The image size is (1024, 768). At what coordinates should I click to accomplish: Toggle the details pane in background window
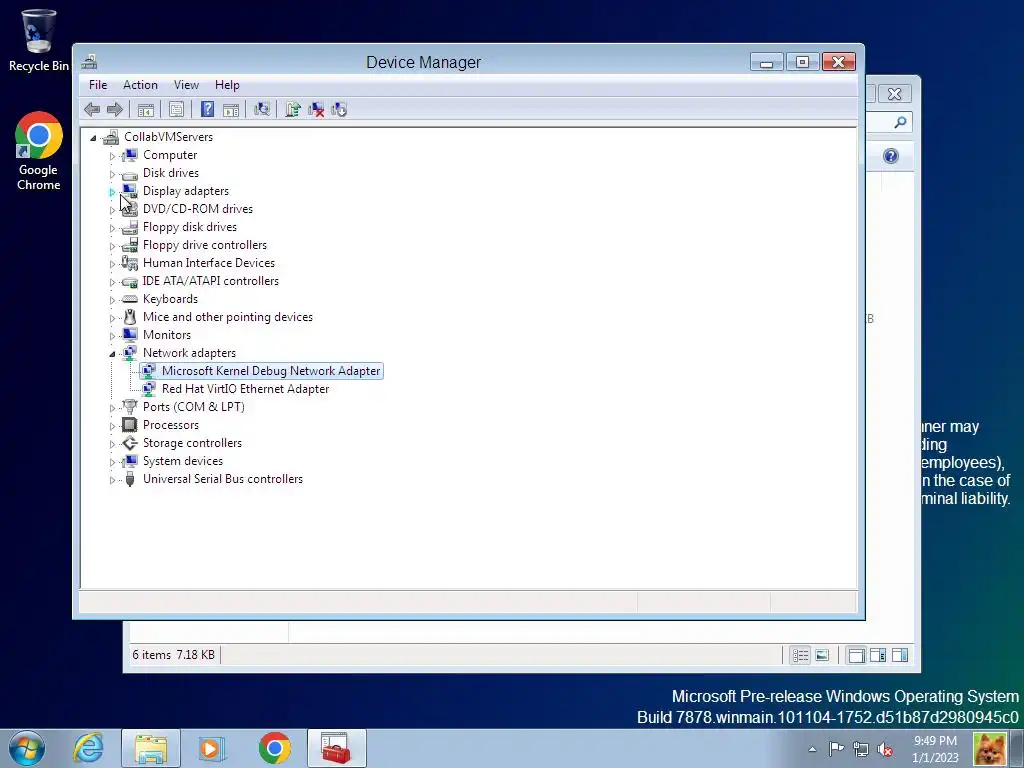coord(878,655)
